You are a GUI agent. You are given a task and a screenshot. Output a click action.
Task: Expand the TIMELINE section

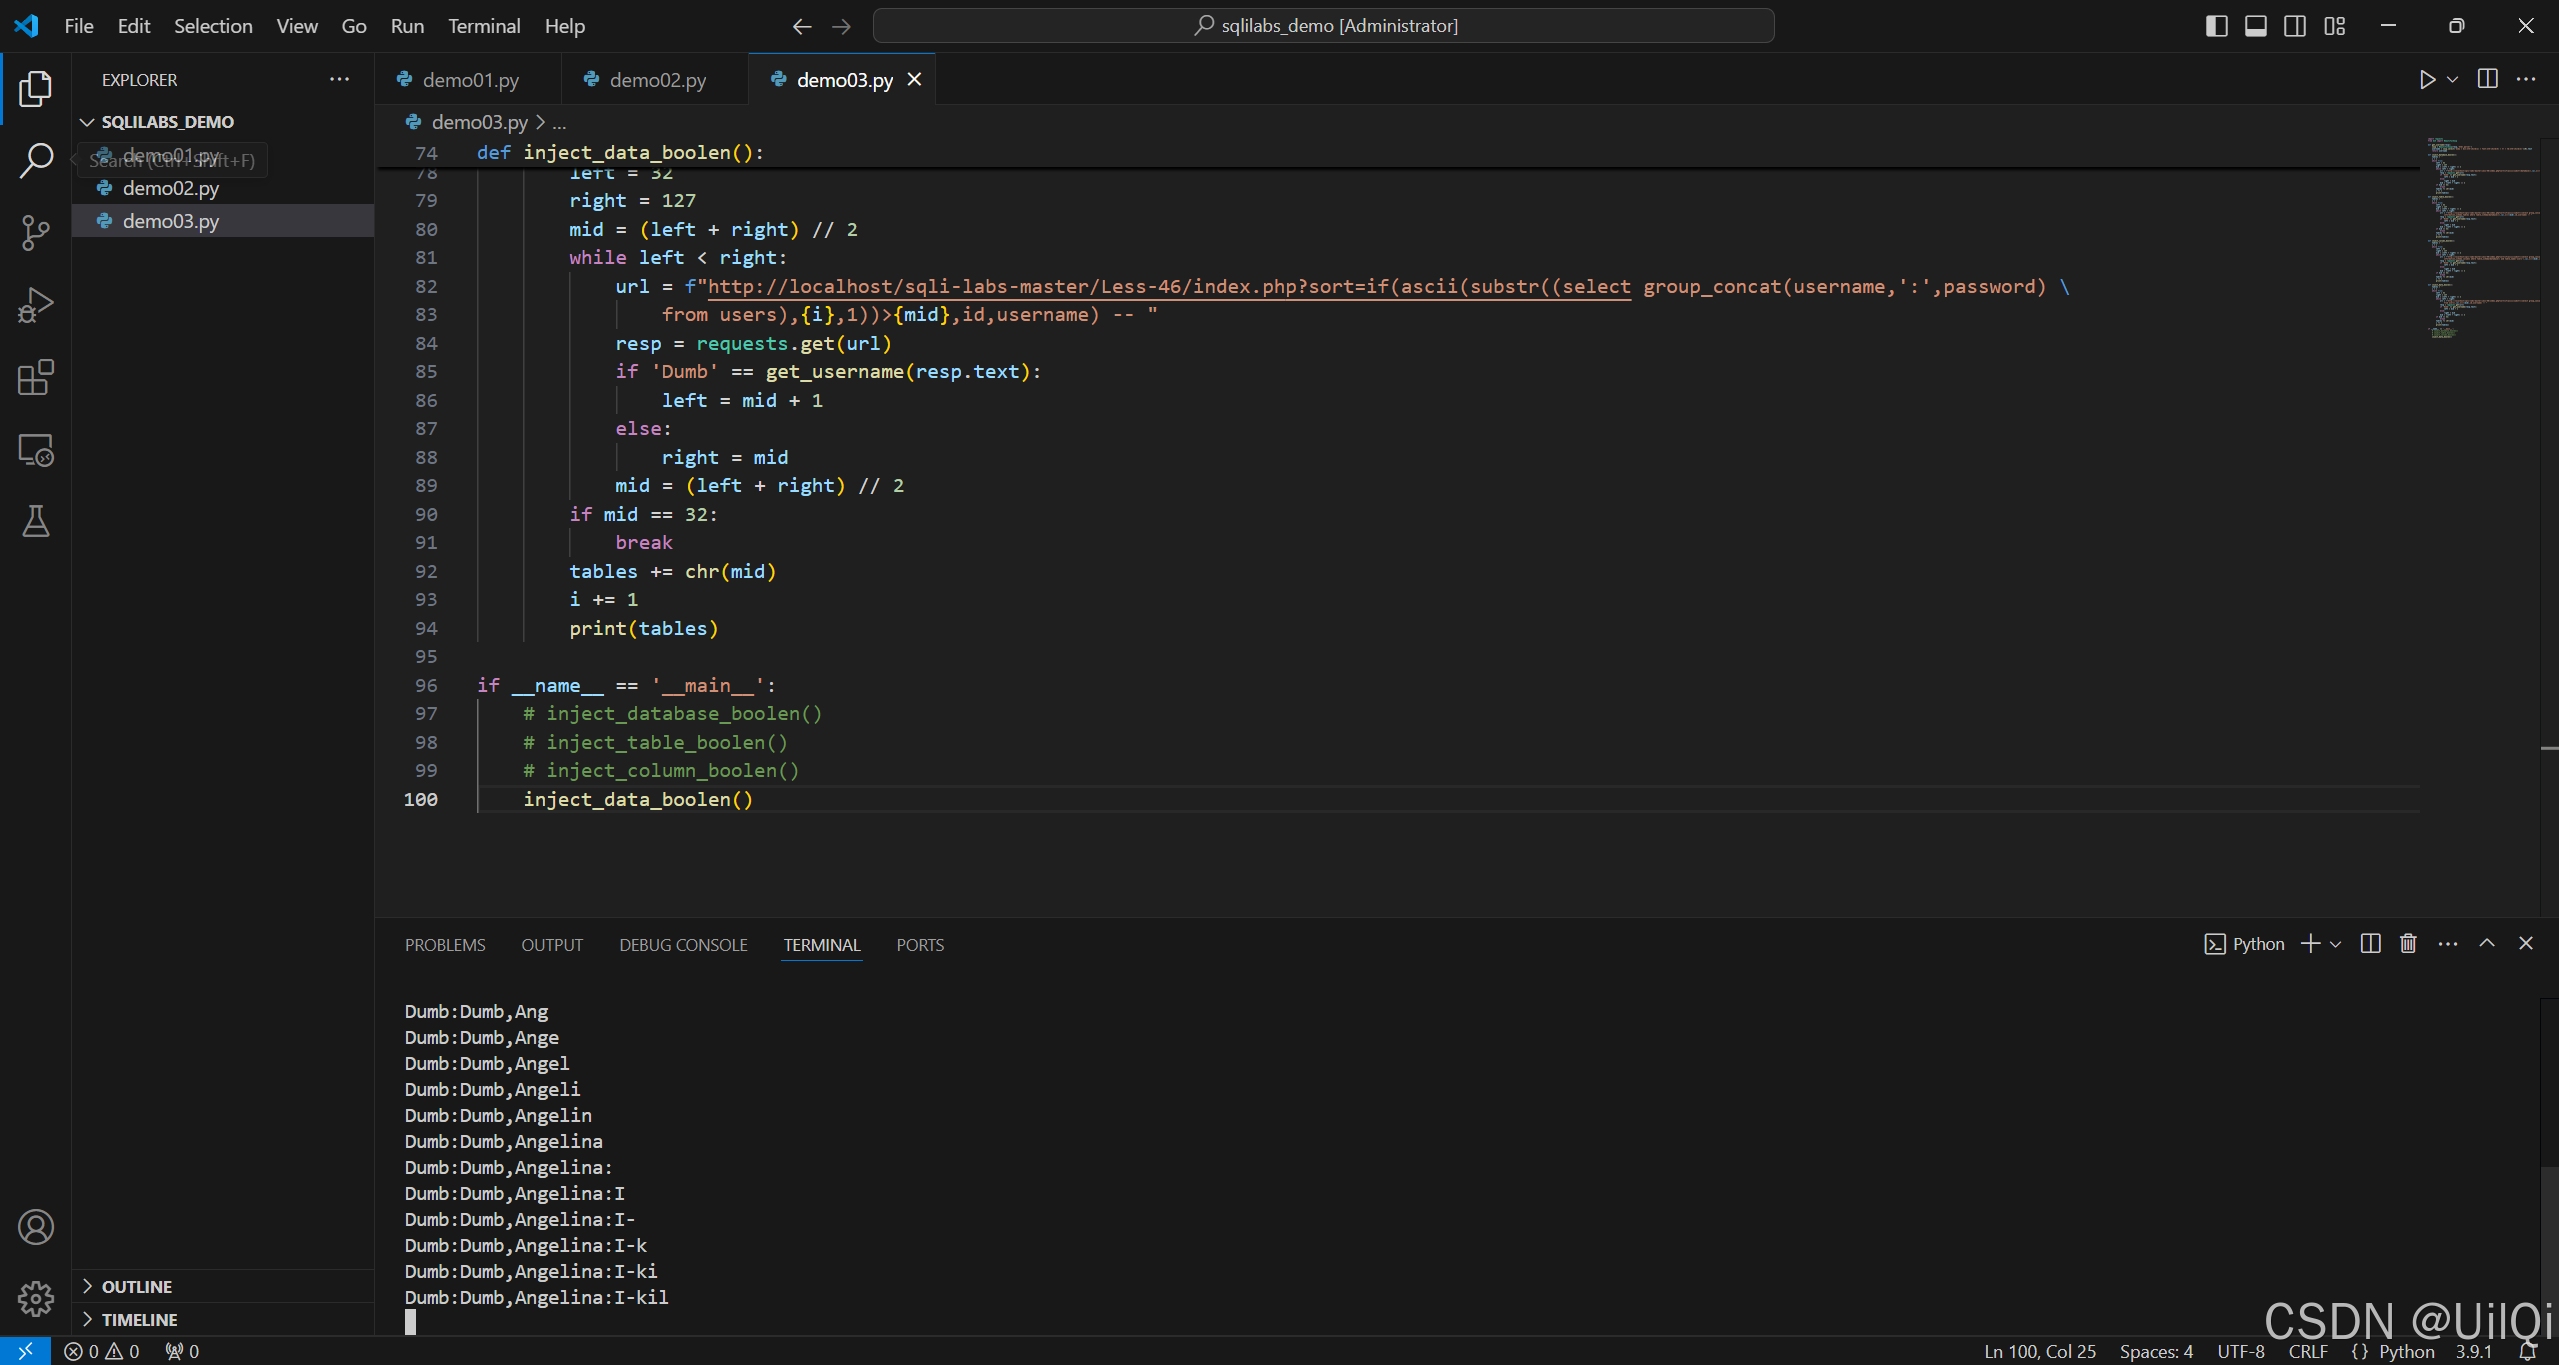139,1320
